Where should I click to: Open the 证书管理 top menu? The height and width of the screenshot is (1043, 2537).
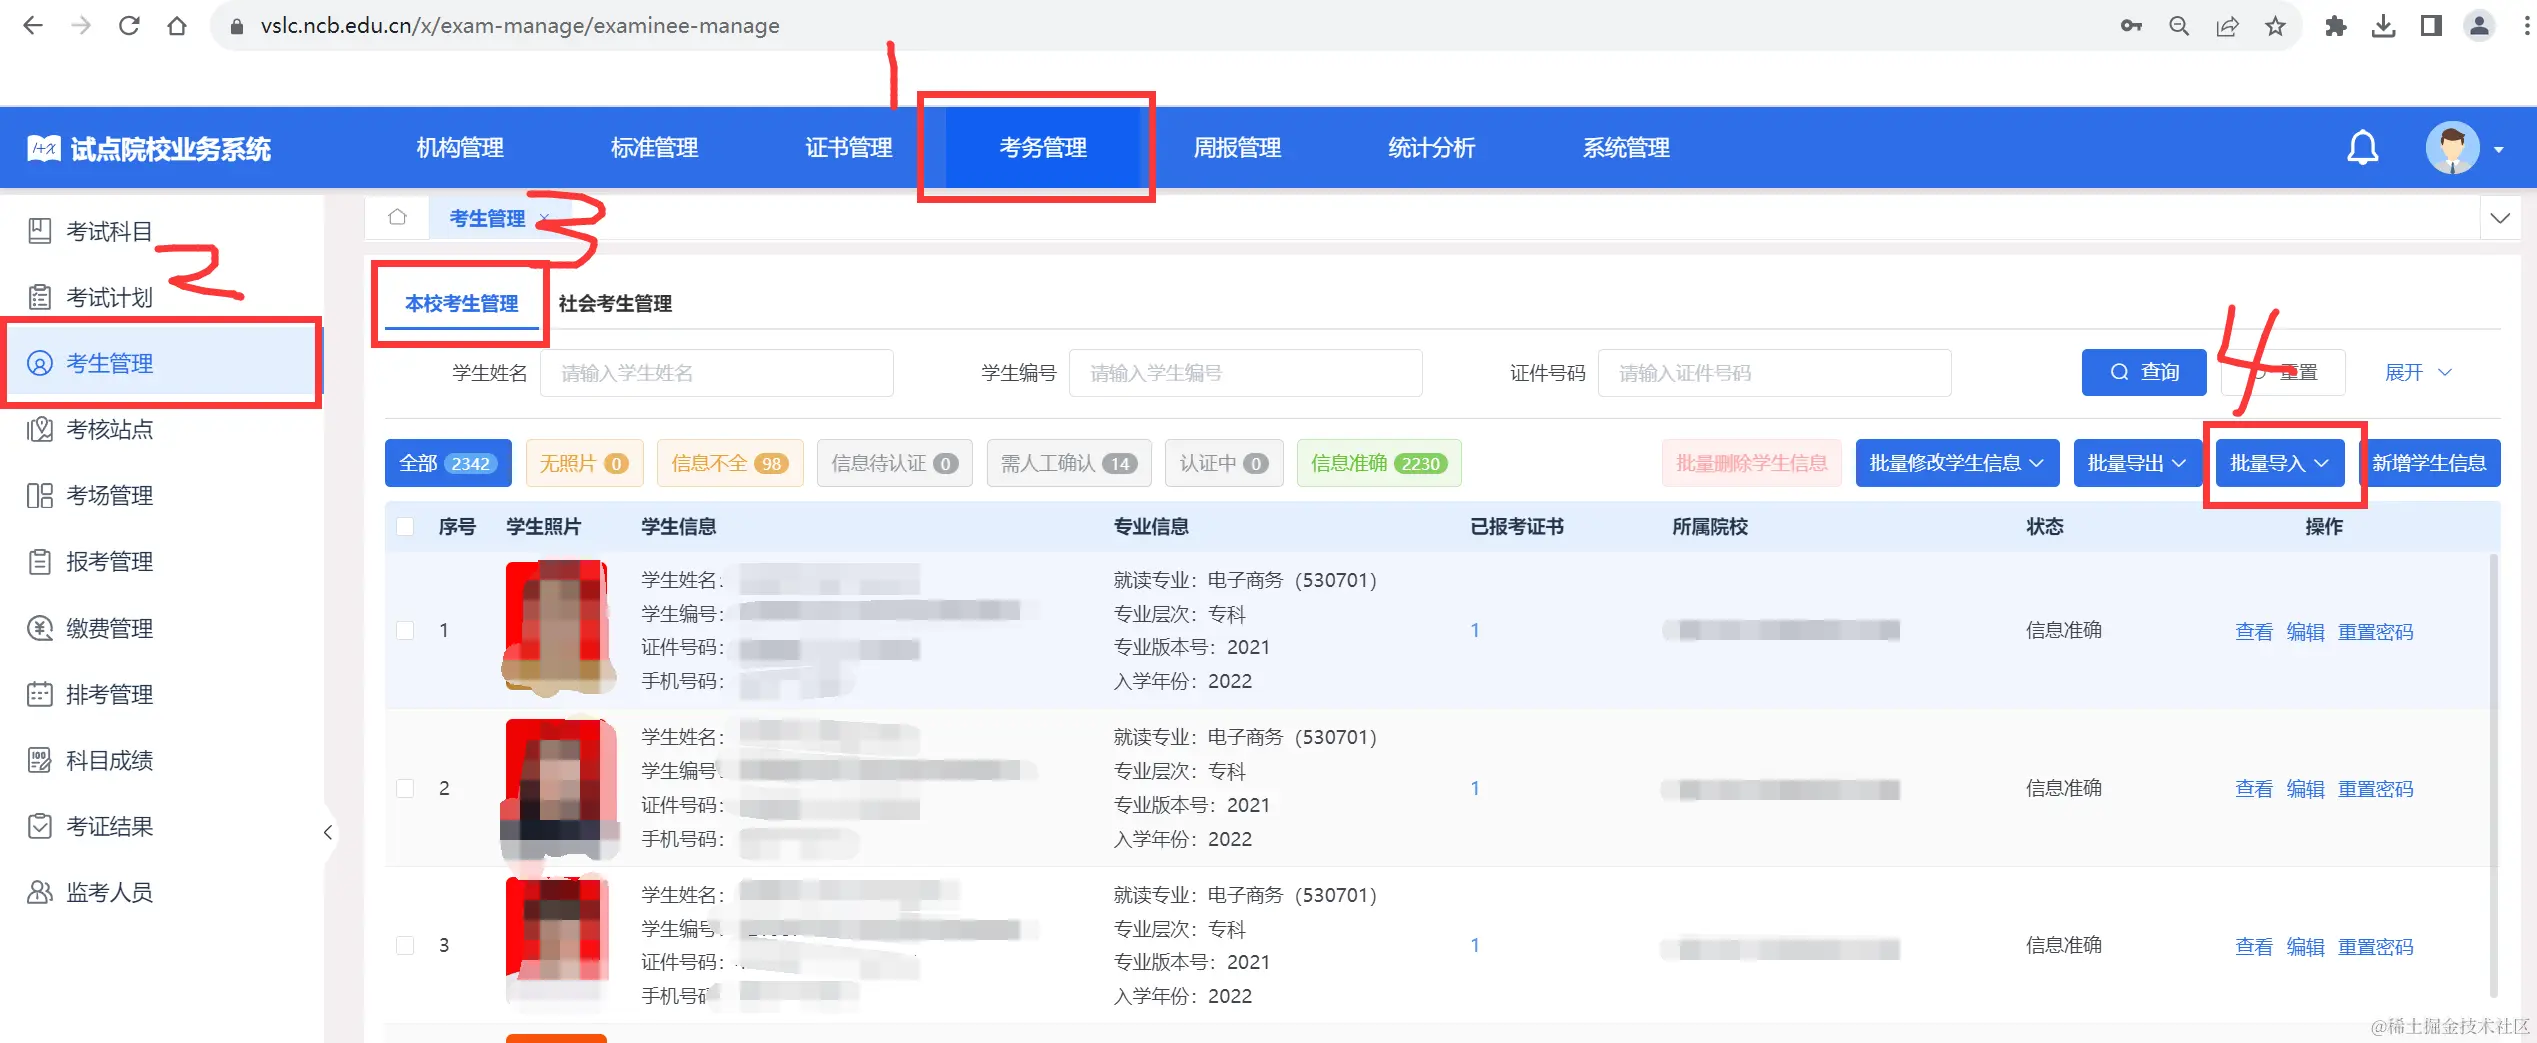click(849, 148)
